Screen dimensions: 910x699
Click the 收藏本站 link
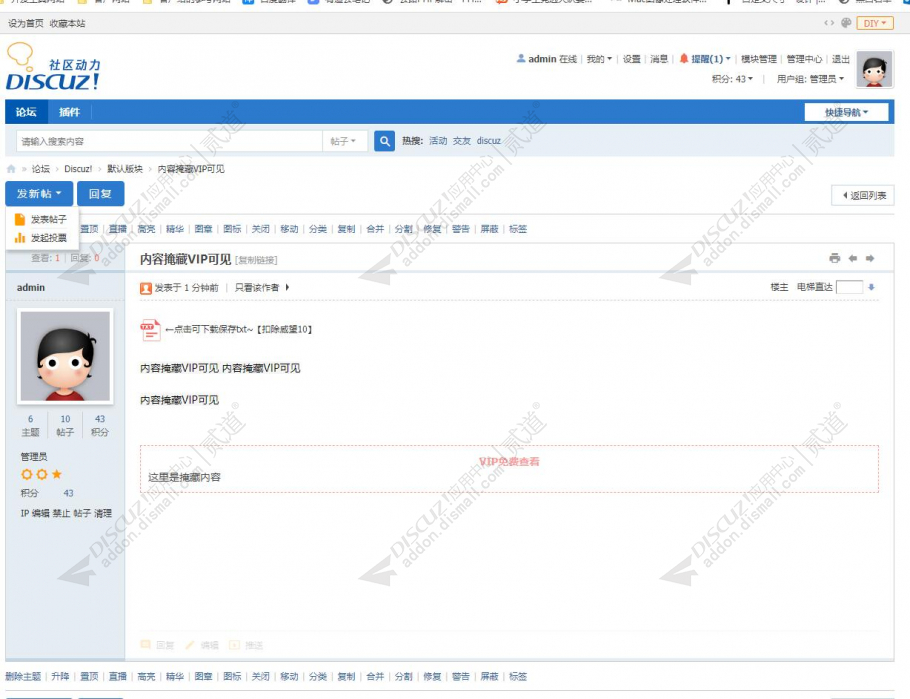(x=67, y=24)
